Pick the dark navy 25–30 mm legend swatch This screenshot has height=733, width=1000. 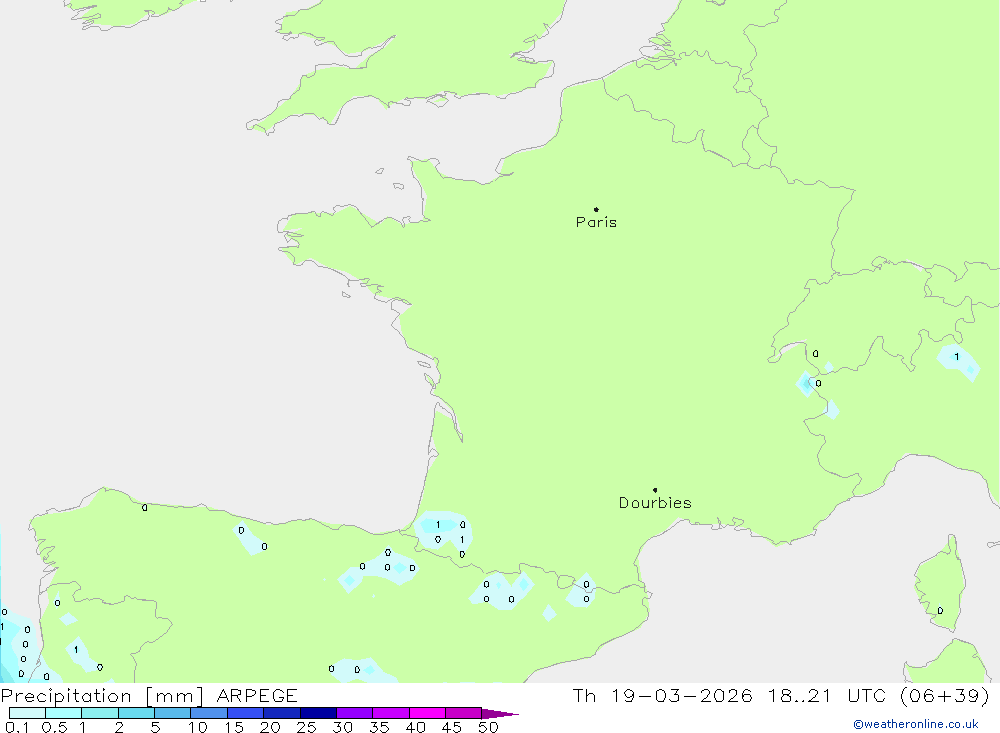pos(318,713)
